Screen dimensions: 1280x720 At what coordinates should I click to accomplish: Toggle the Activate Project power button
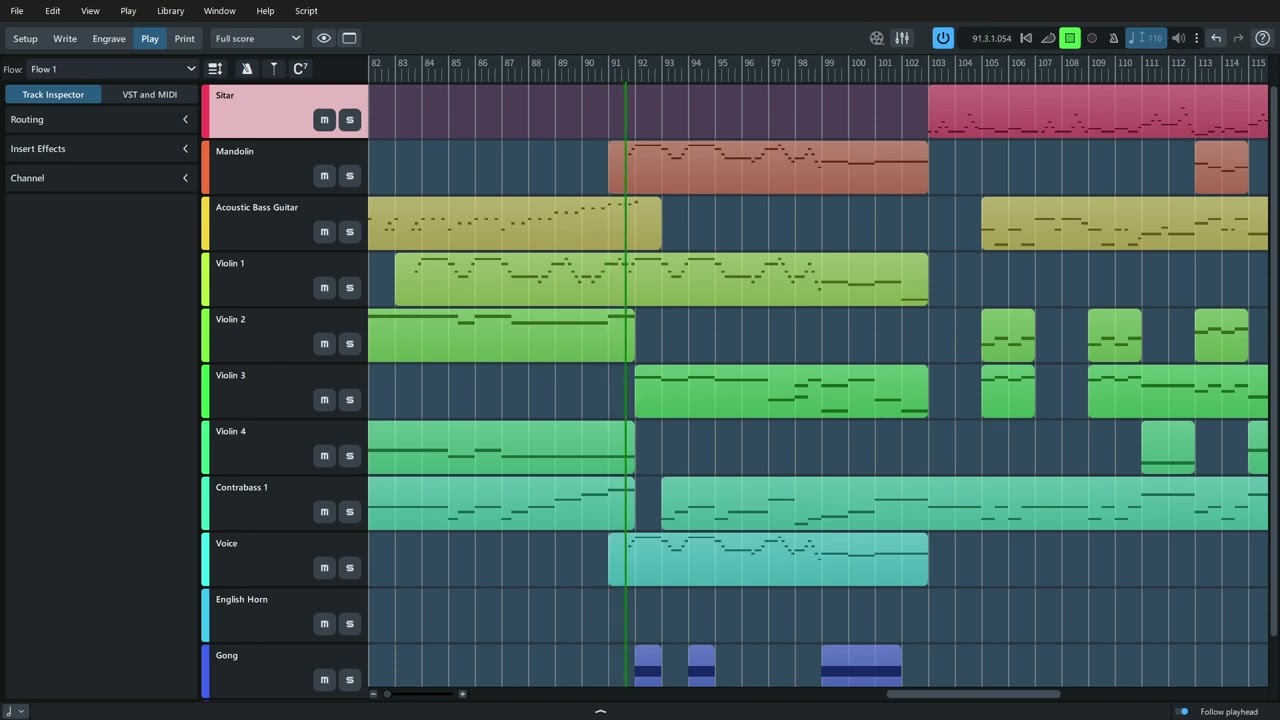943,38
